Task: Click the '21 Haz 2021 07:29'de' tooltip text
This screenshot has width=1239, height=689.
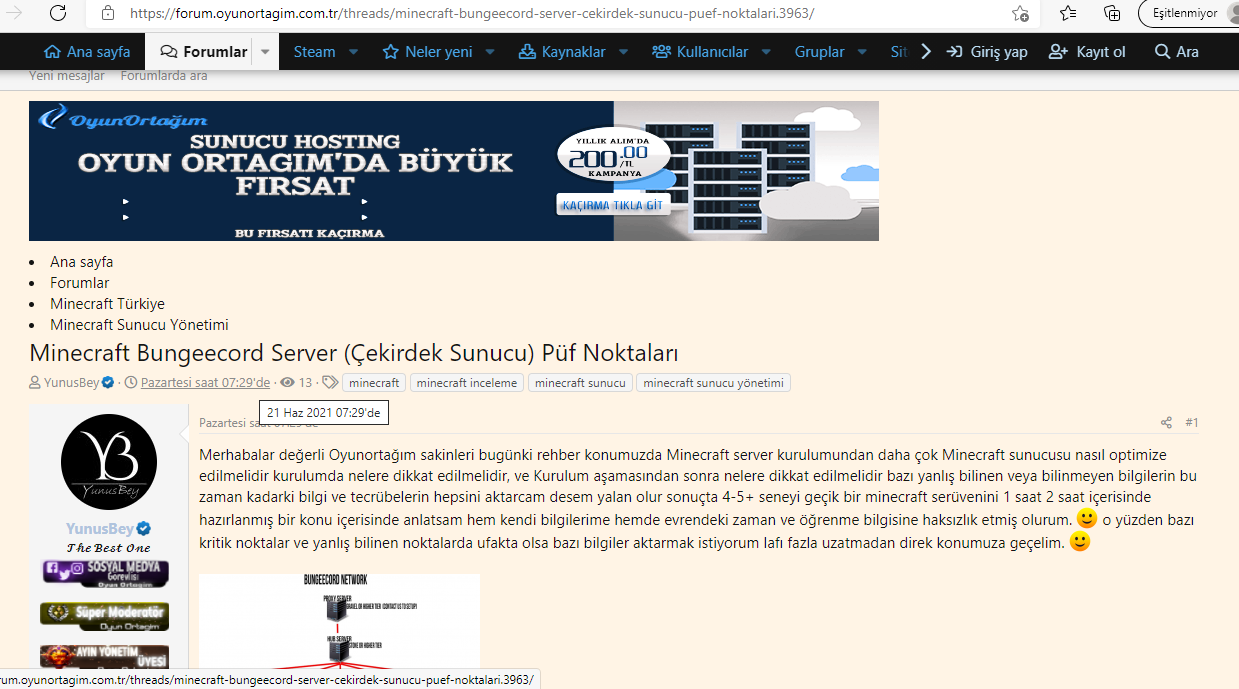Action: [323, 412]
